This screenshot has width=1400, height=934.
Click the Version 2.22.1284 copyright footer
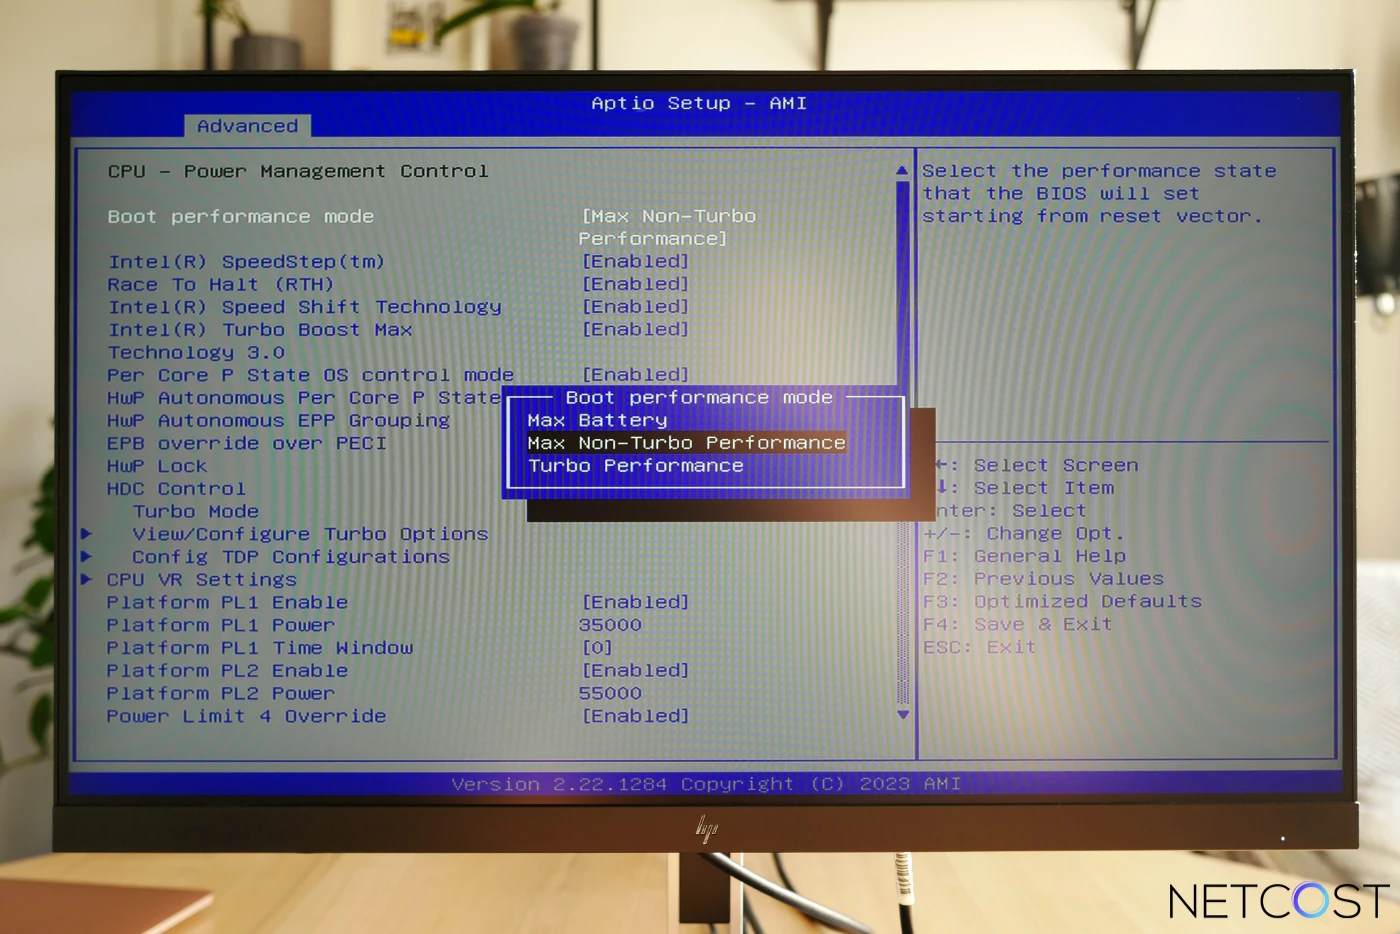coord(706,784)
